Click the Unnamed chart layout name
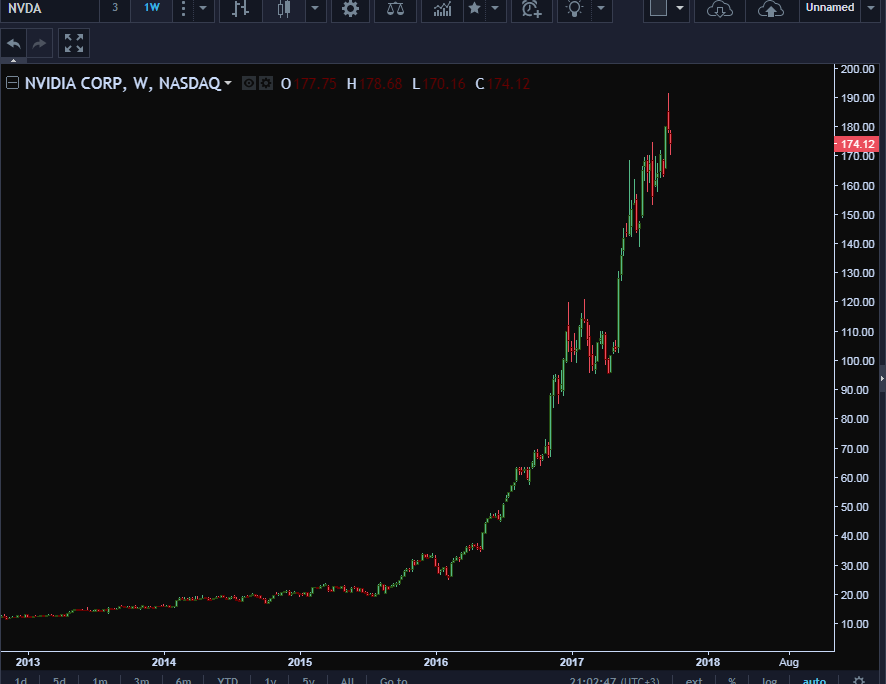Screen dimensions: 886x684 [x=830, y=8]
